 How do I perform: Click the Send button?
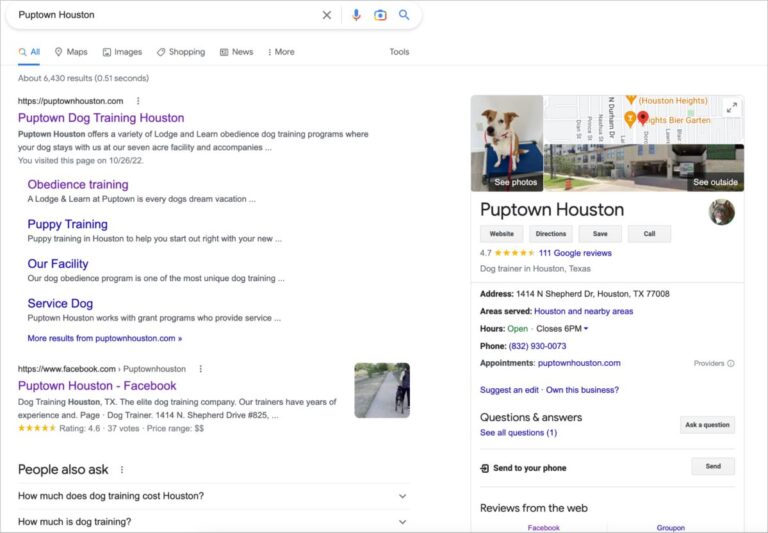[x=713, y=466]
